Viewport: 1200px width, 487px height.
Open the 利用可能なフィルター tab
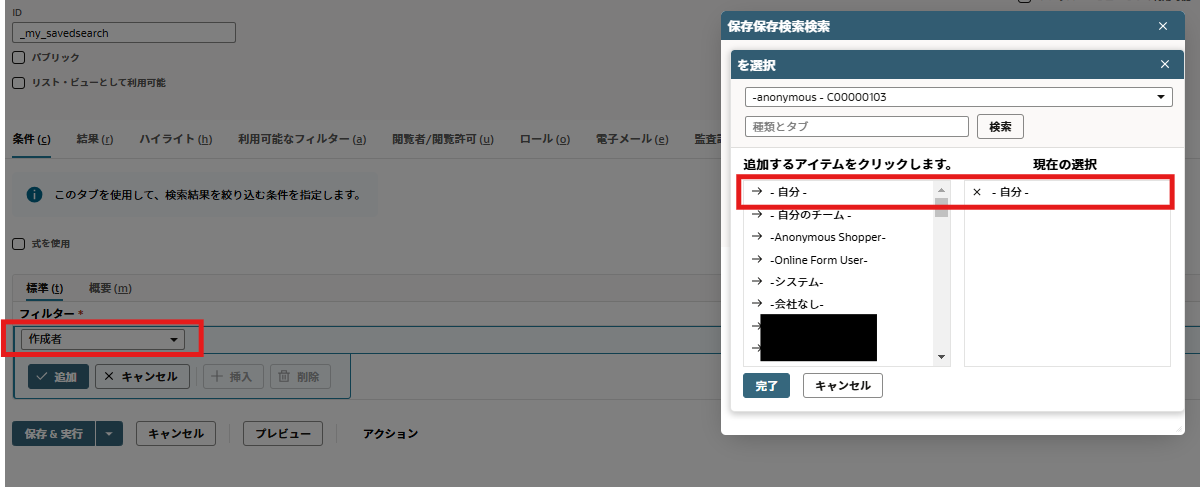[x=302, y=139]
